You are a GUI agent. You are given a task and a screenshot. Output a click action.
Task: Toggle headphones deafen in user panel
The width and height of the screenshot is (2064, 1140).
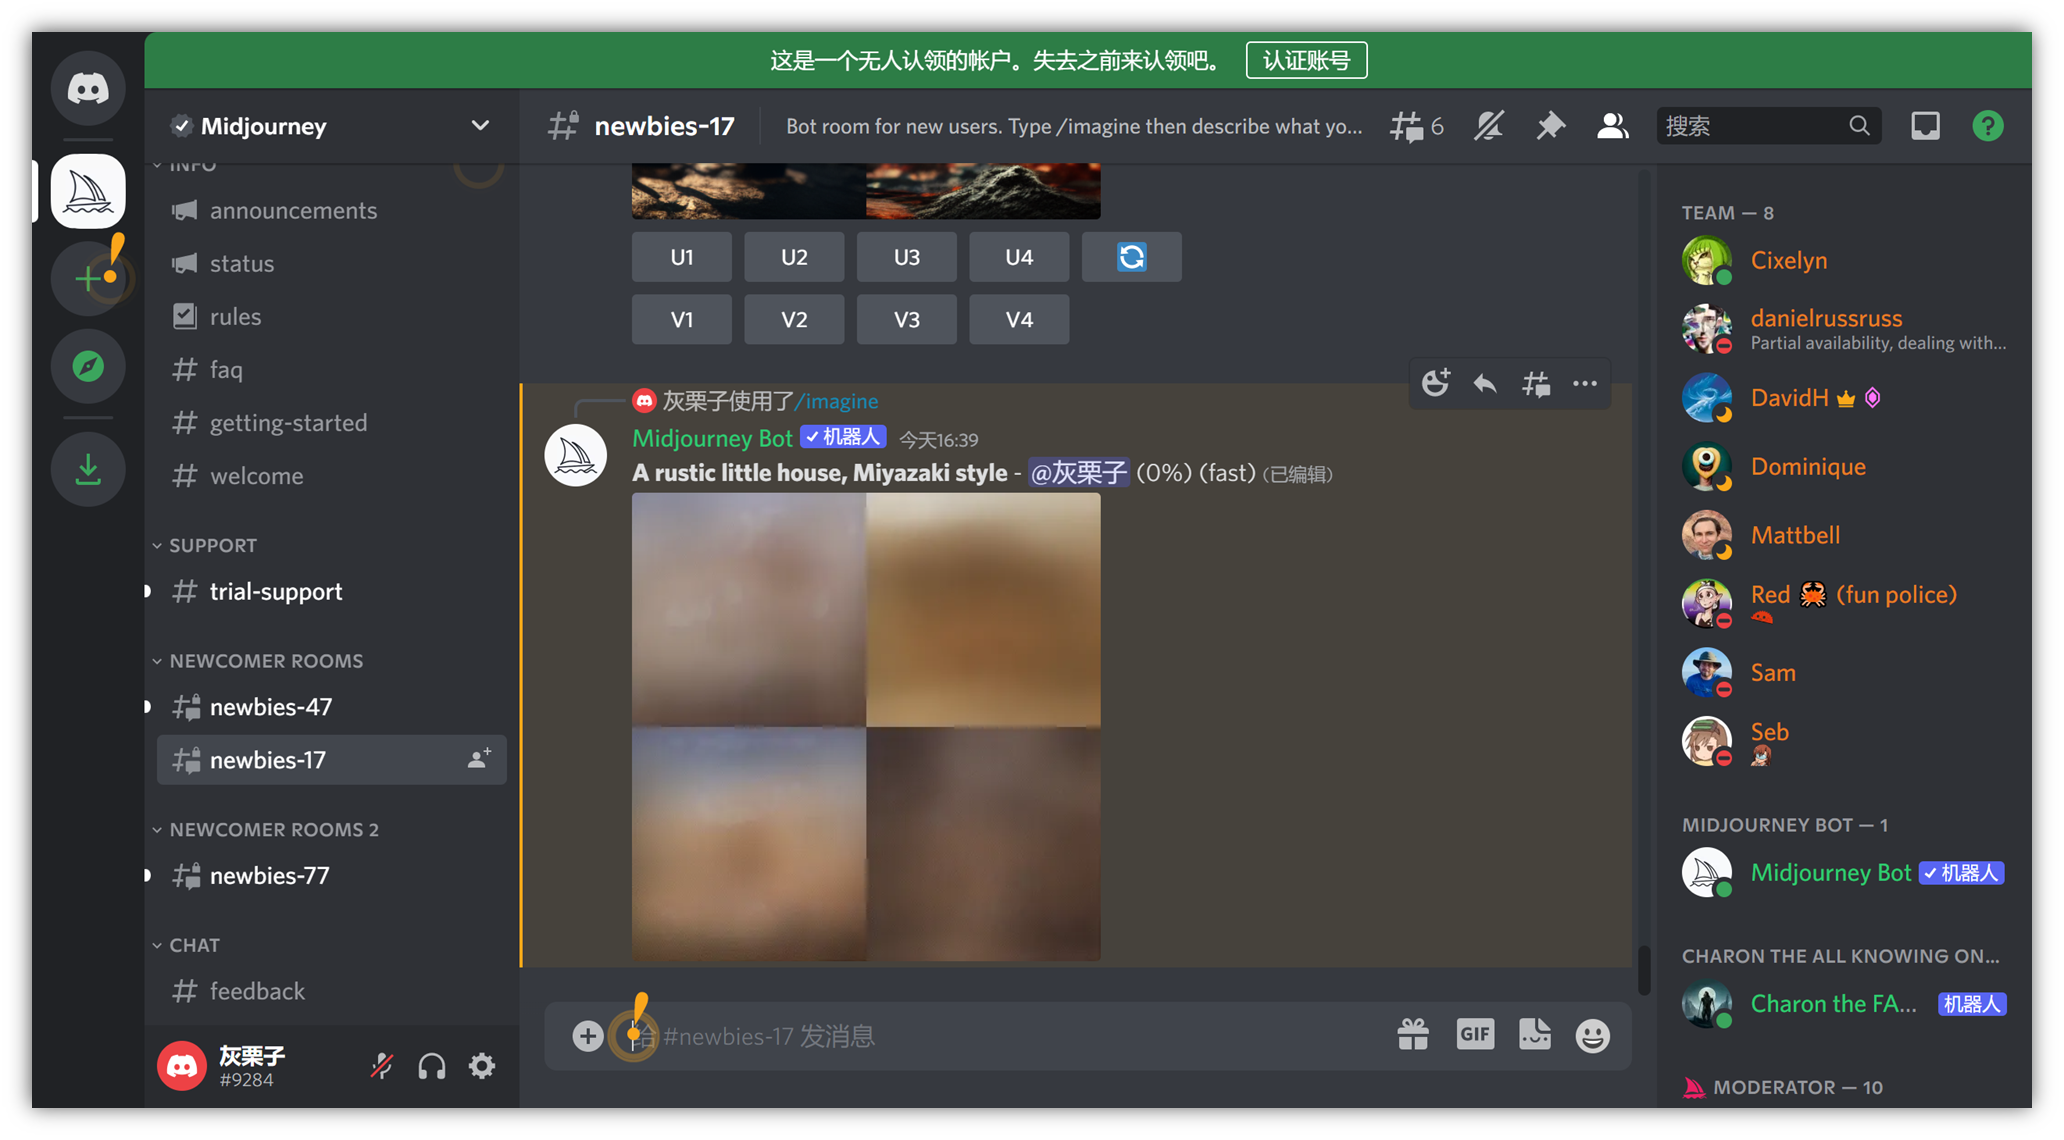point(432,1066)
